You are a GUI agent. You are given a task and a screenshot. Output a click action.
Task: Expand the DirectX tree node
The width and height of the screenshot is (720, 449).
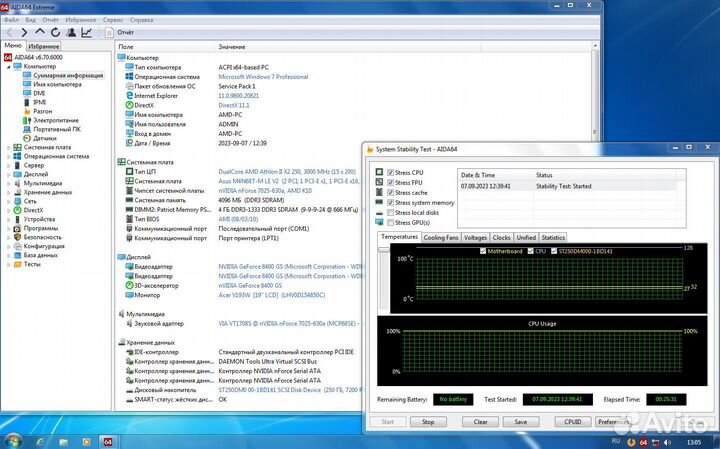(8, 210)
